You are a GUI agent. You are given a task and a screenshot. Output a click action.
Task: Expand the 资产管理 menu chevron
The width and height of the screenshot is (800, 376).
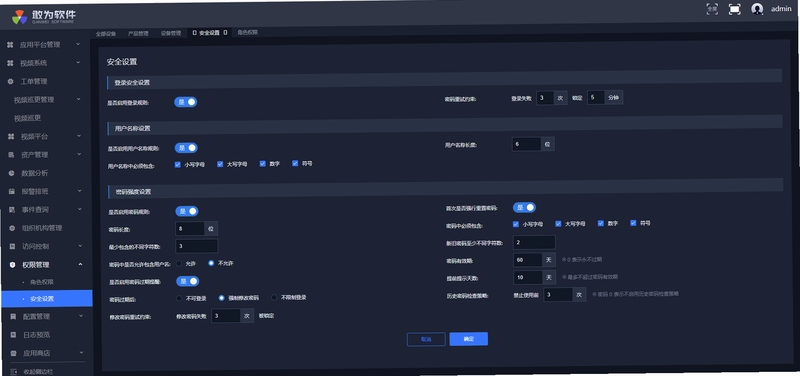(x=79, y=154)
